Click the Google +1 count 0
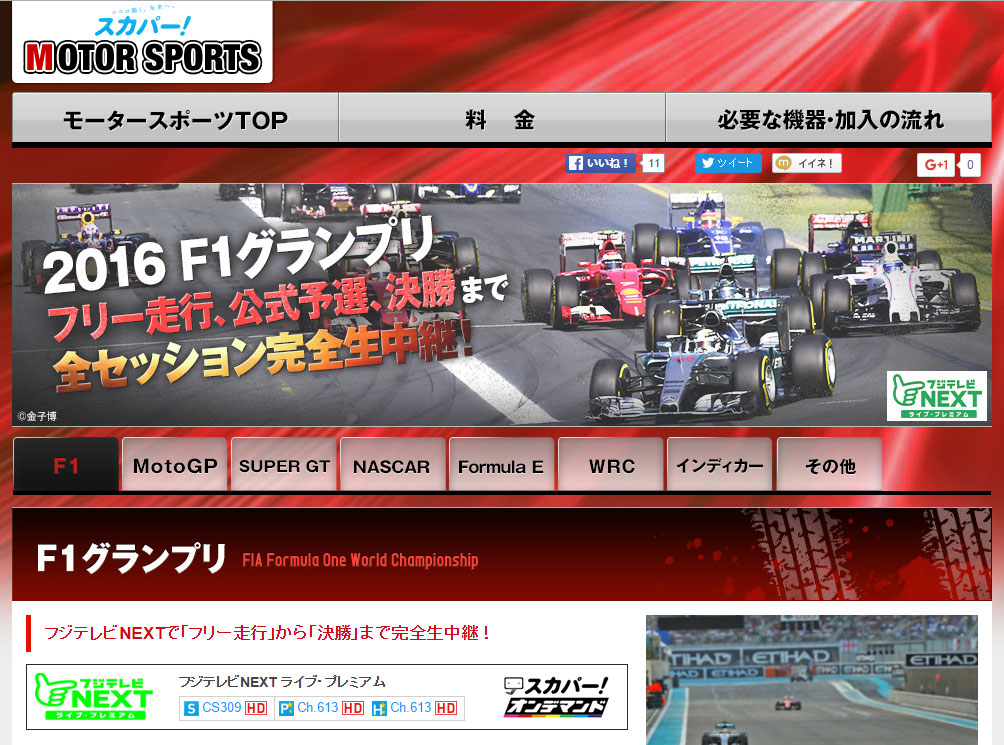The image size is (1004, 745). coord(969,164)
